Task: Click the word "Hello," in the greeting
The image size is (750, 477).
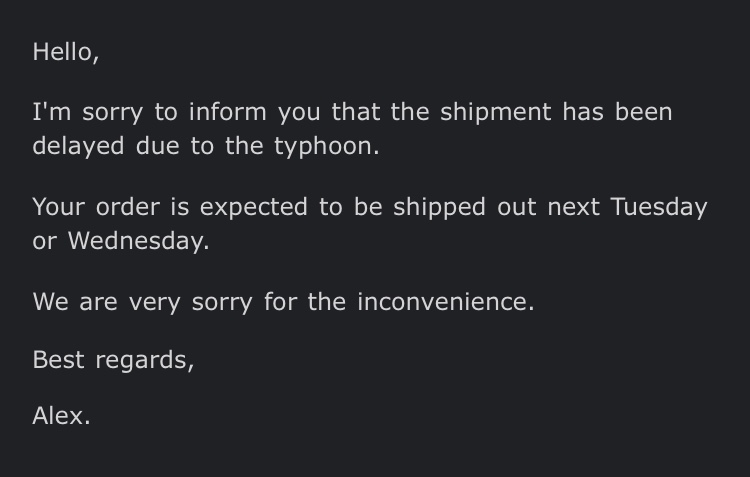Action: coord(66,52)
